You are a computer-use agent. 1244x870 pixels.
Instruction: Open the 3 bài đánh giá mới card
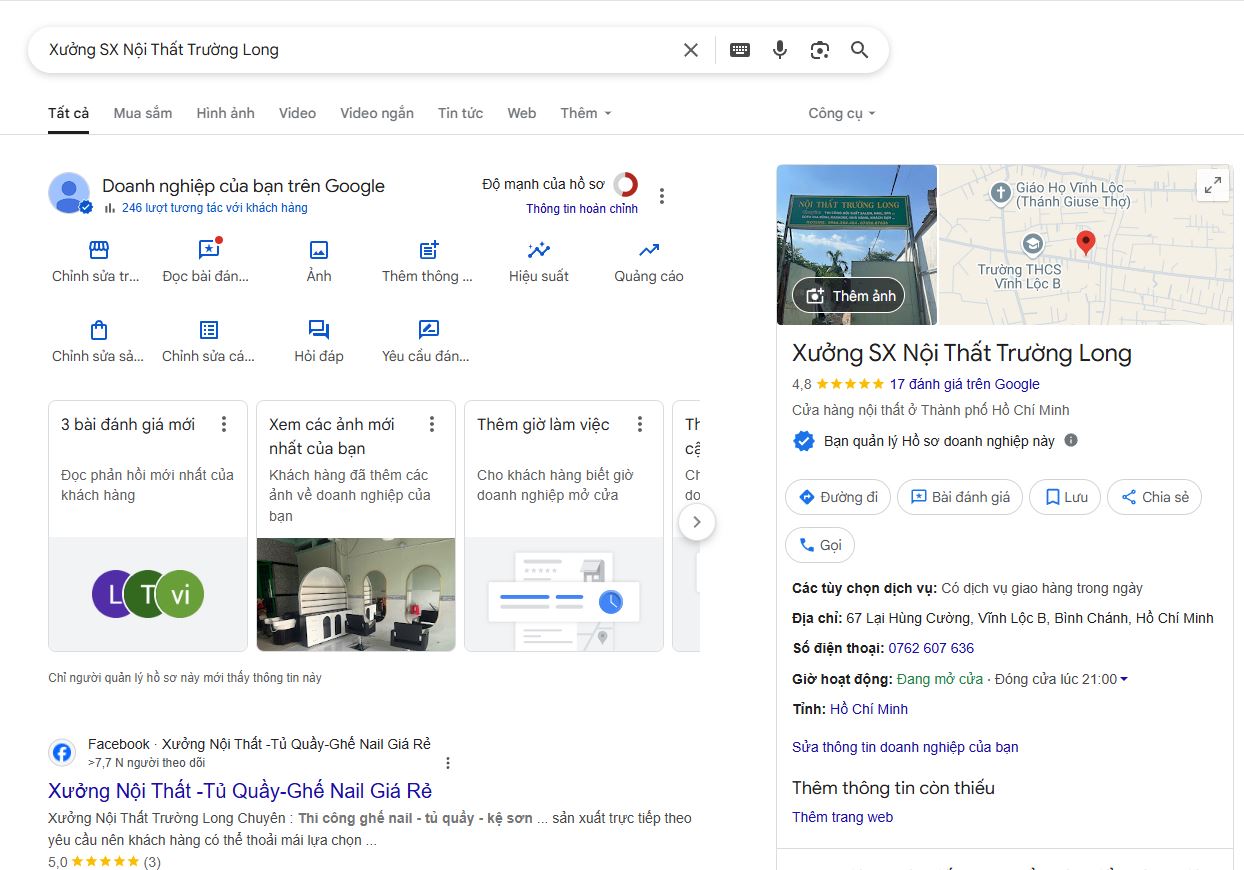148,526
